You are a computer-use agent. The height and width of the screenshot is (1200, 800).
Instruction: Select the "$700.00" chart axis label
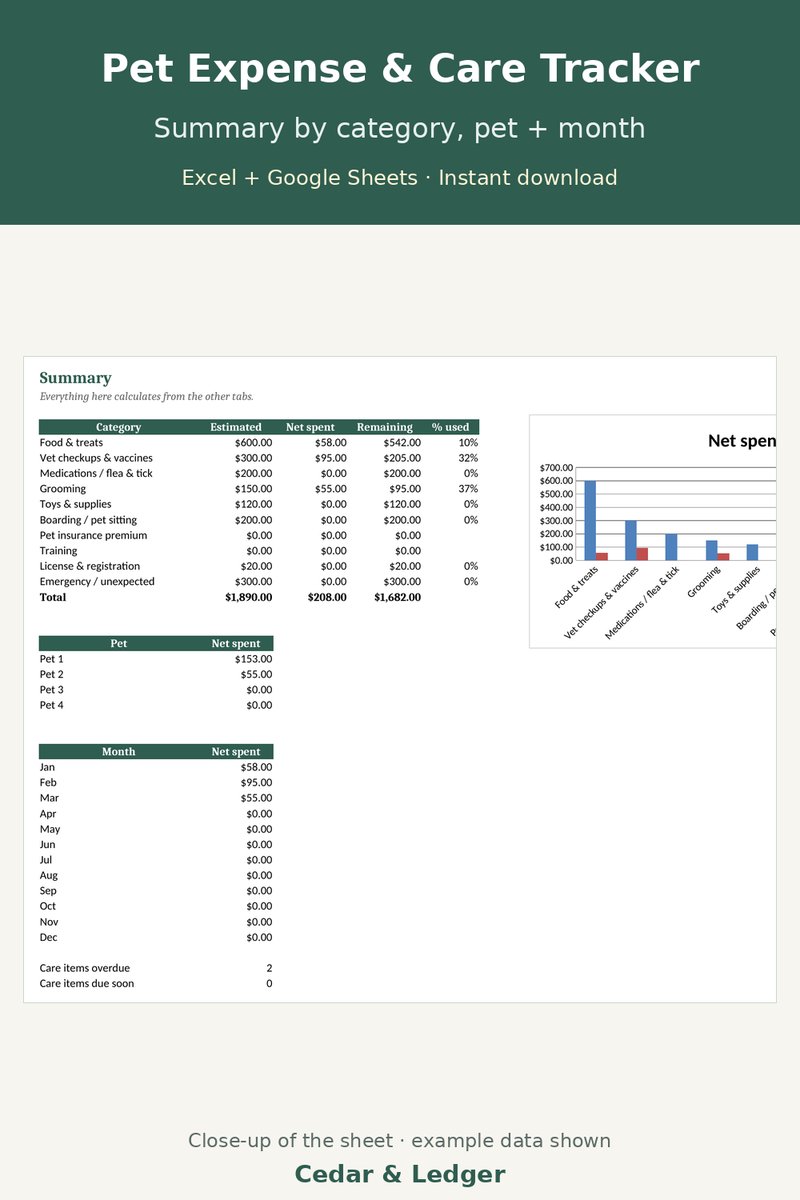point(556,468)
